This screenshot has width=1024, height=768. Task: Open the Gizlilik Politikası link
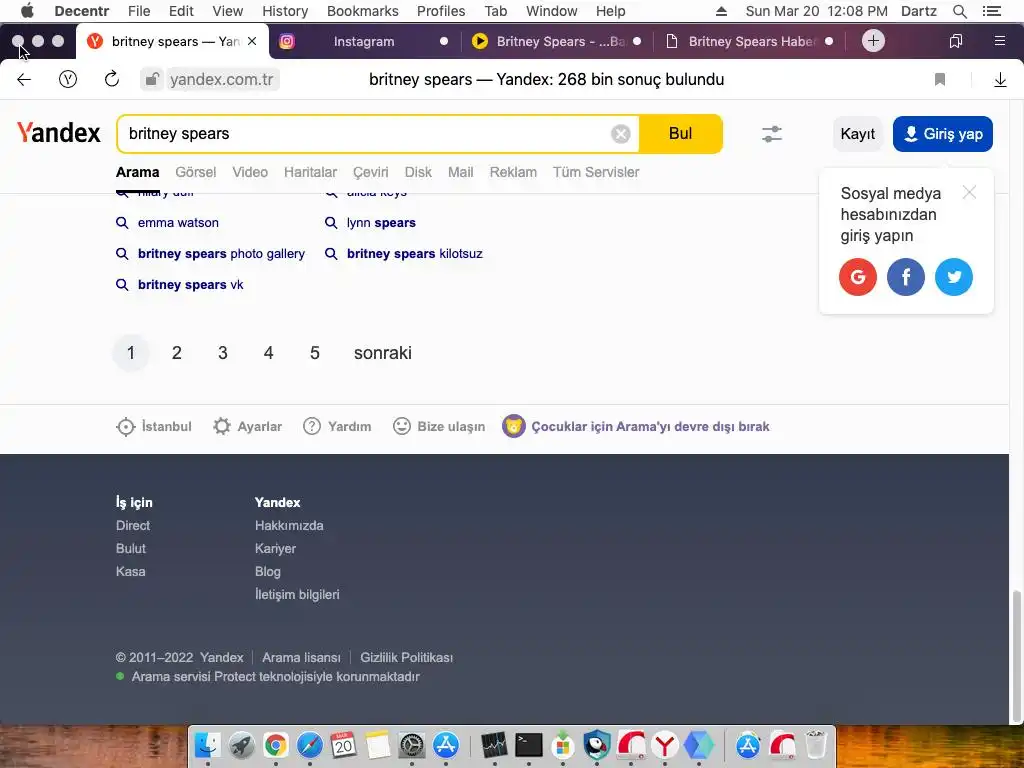tap(406, 658)
